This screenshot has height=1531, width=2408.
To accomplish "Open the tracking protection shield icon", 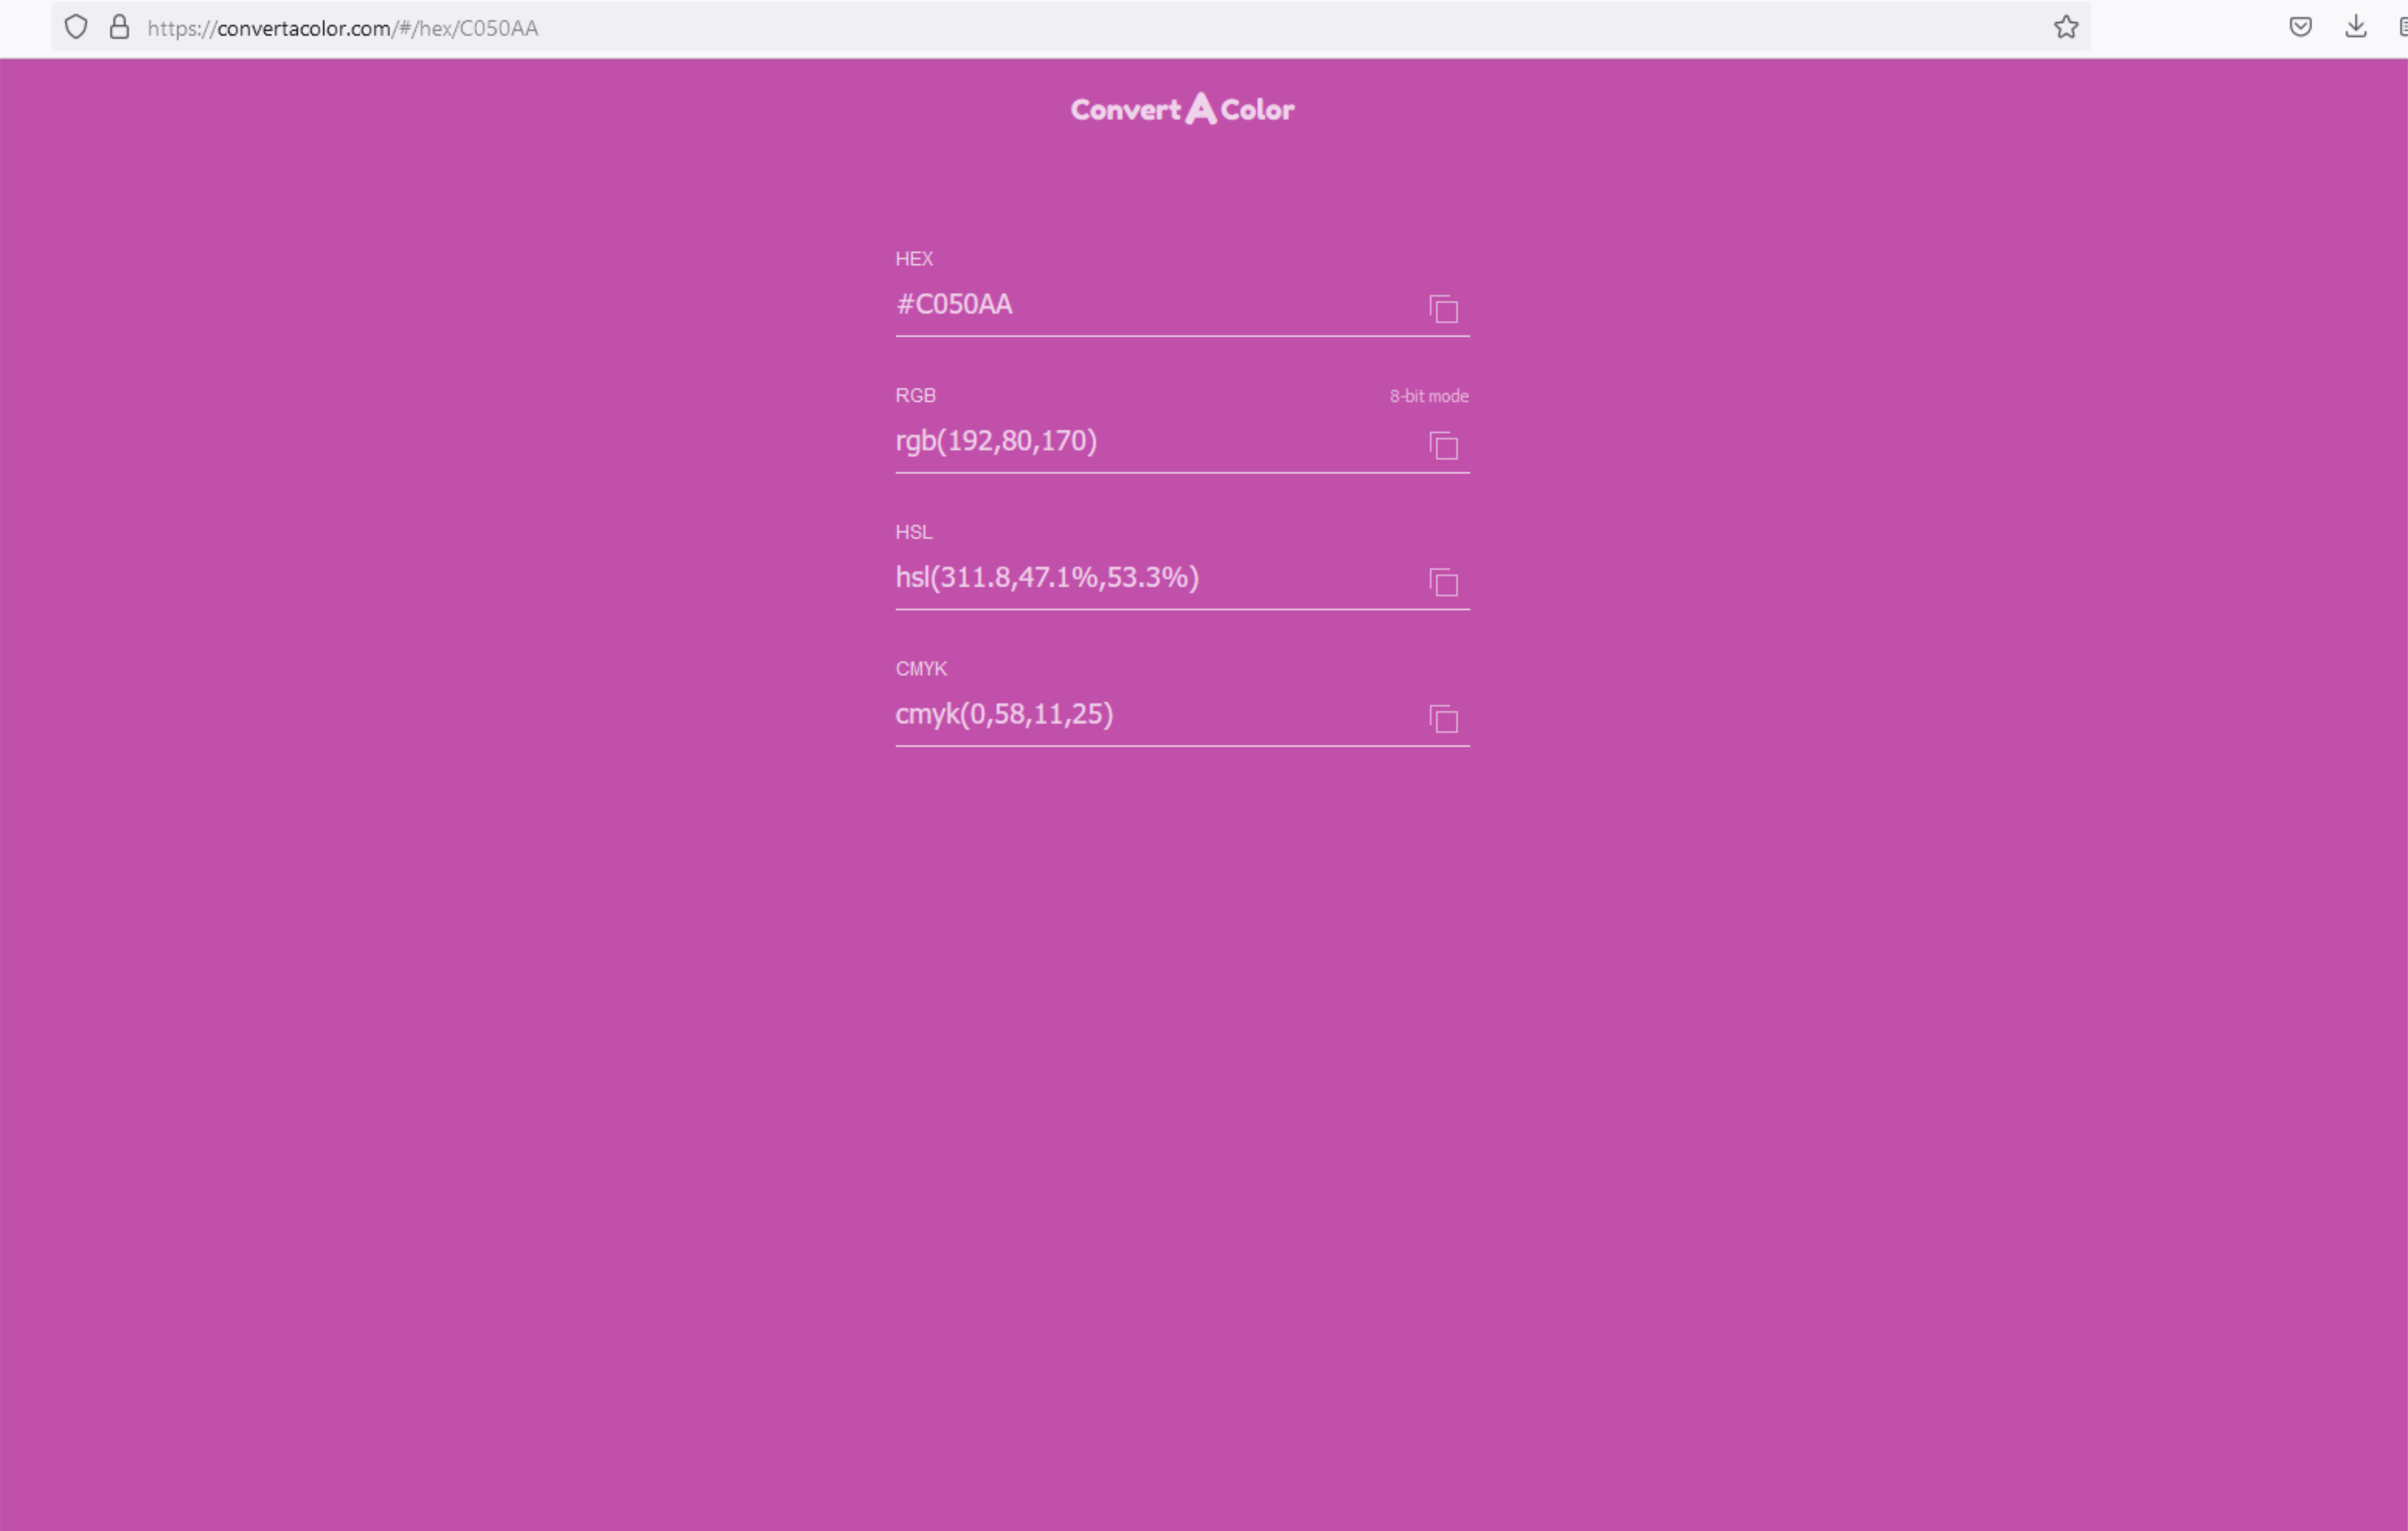I will click(x=76, y=27).
